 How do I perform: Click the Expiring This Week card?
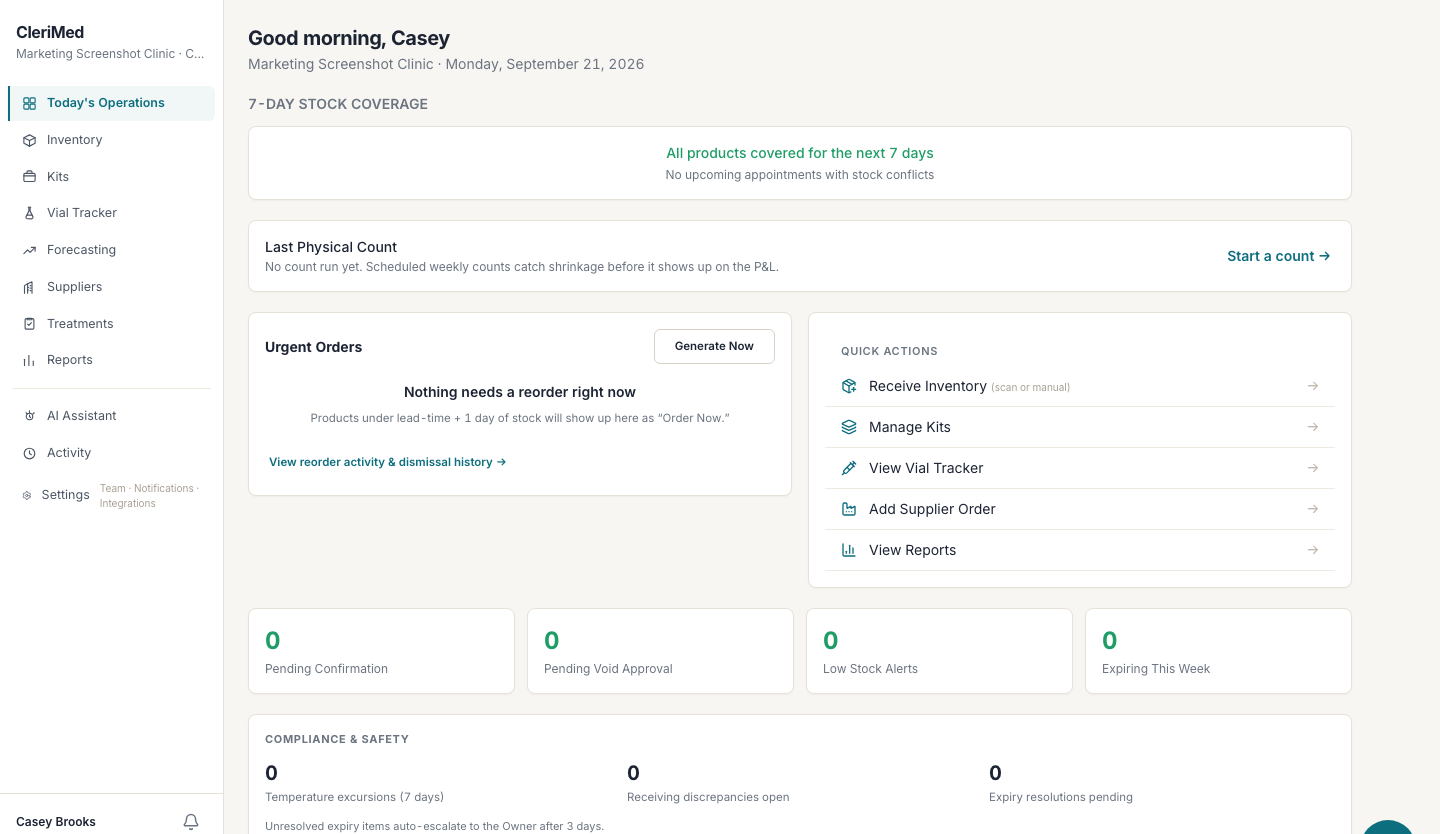tap(1218, 651)
